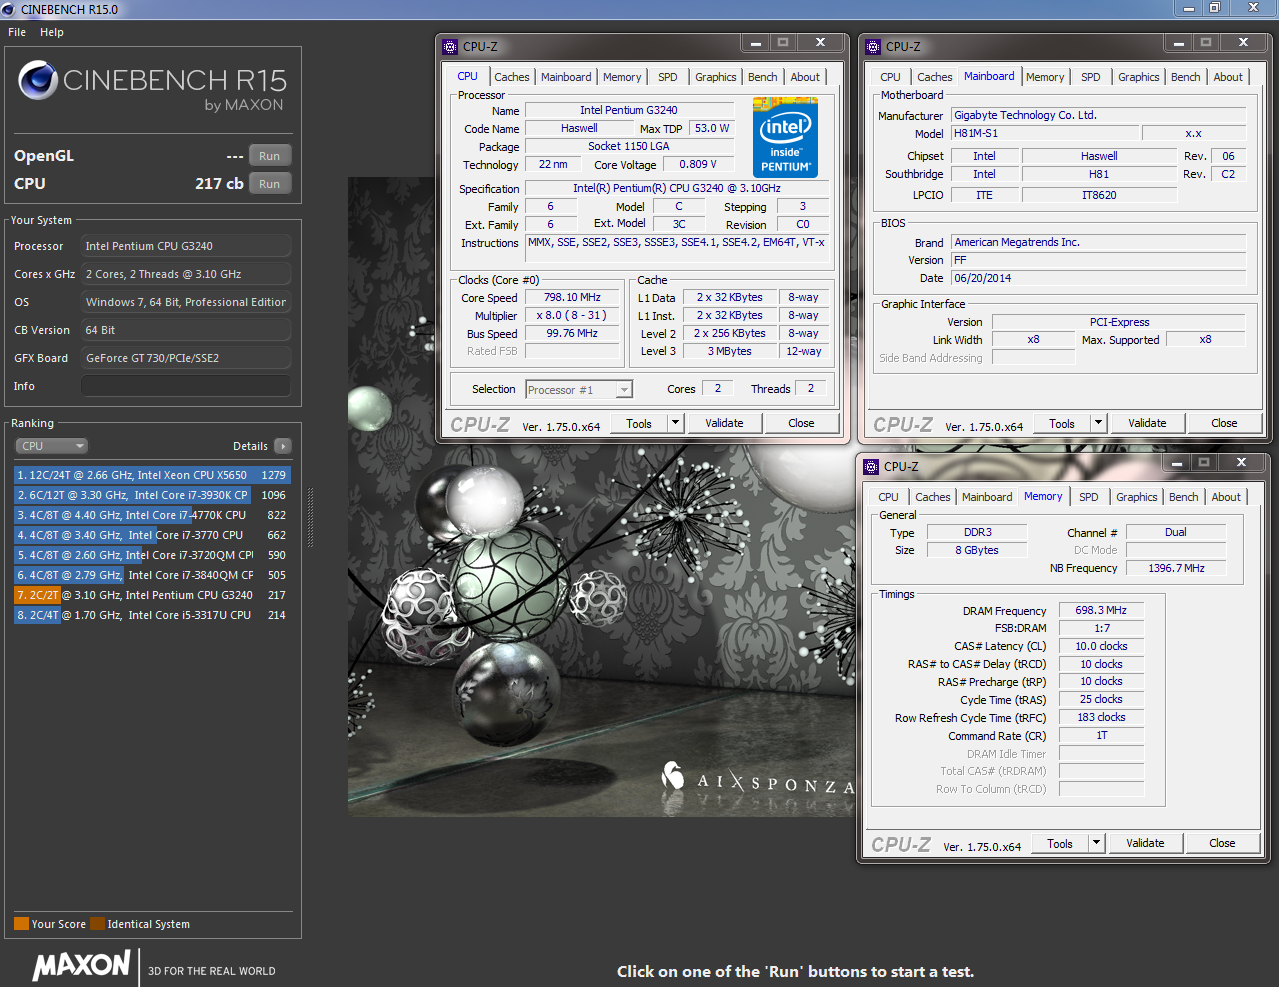The image size is (1279, 987).
Task: Expand Tools dropdown arrow in Mainboard window
Action: click(x=1098, y=423)
